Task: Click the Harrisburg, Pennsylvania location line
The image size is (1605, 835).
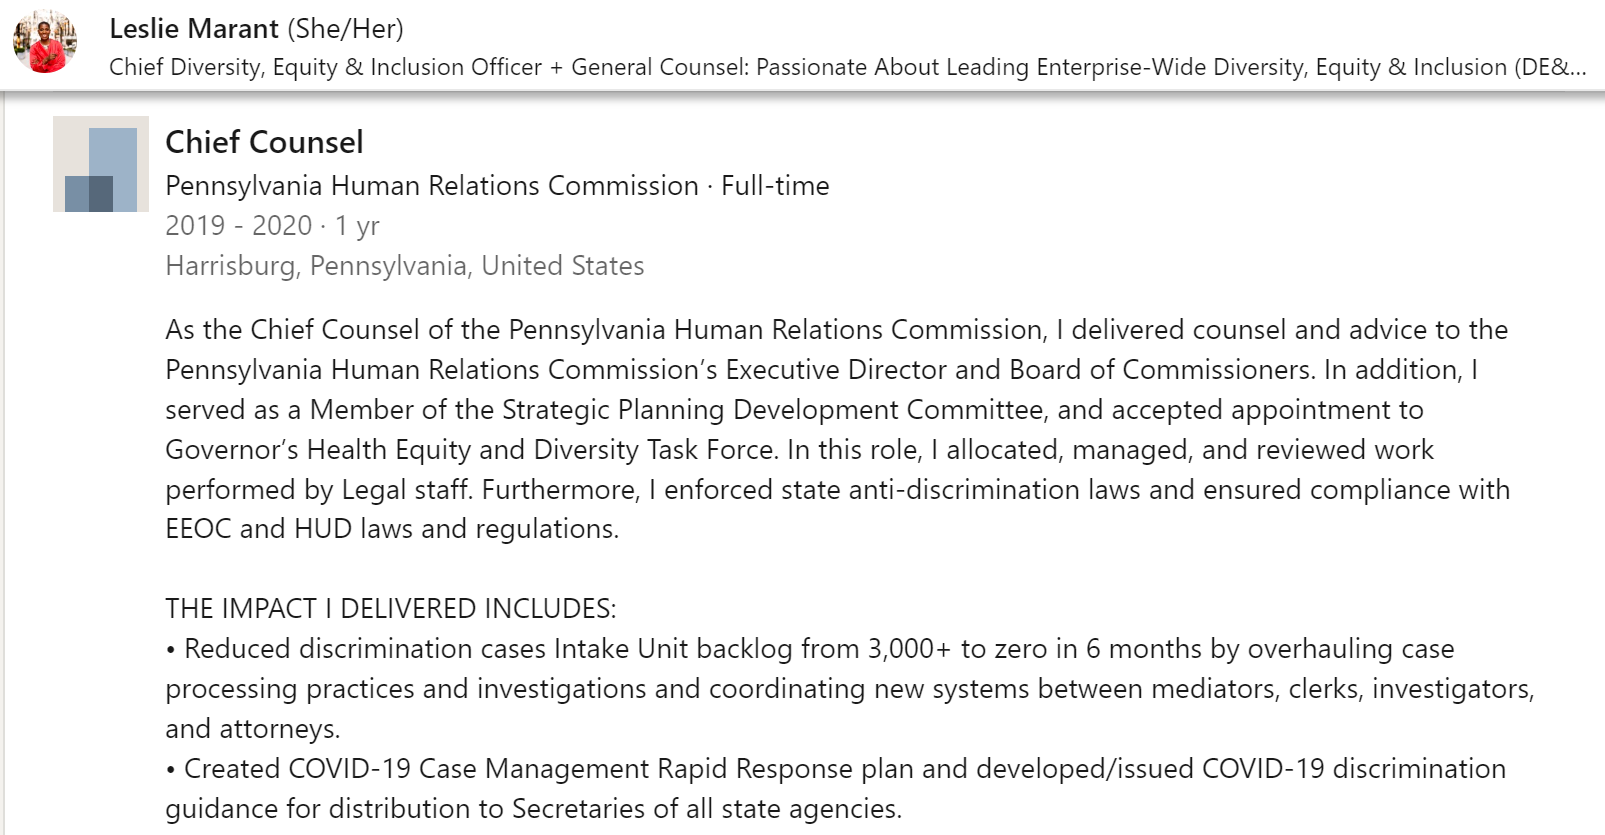Action: [404, 266]
